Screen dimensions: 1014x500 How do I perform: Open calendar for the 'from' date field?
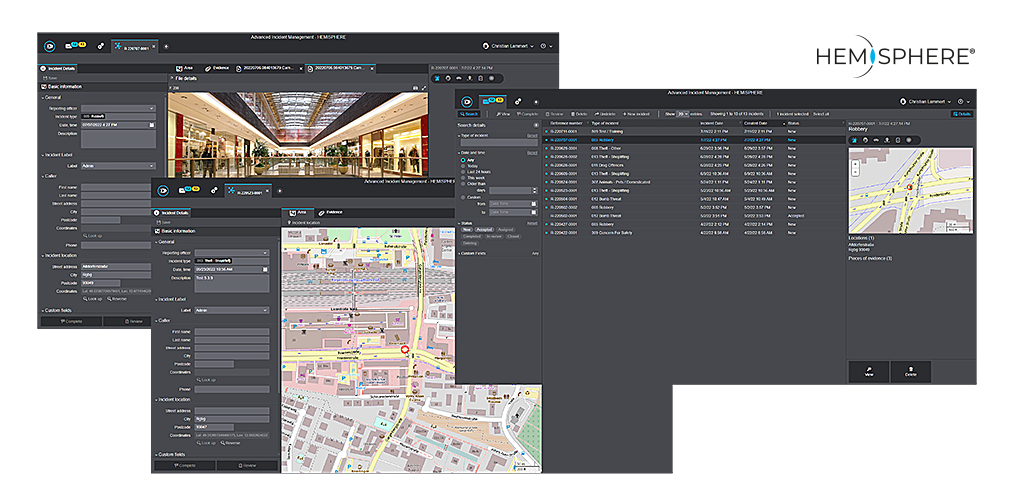click(x=534, y=204)
